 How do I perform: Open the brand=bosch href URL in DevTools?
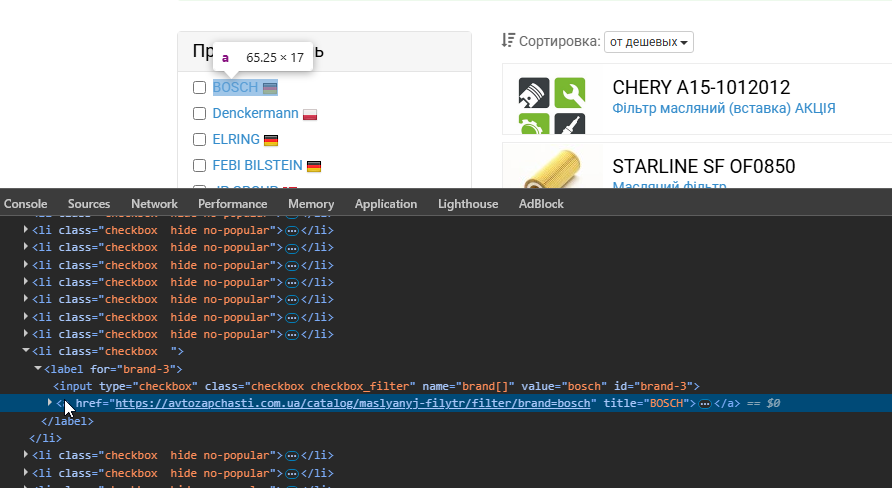pos(353,403)
